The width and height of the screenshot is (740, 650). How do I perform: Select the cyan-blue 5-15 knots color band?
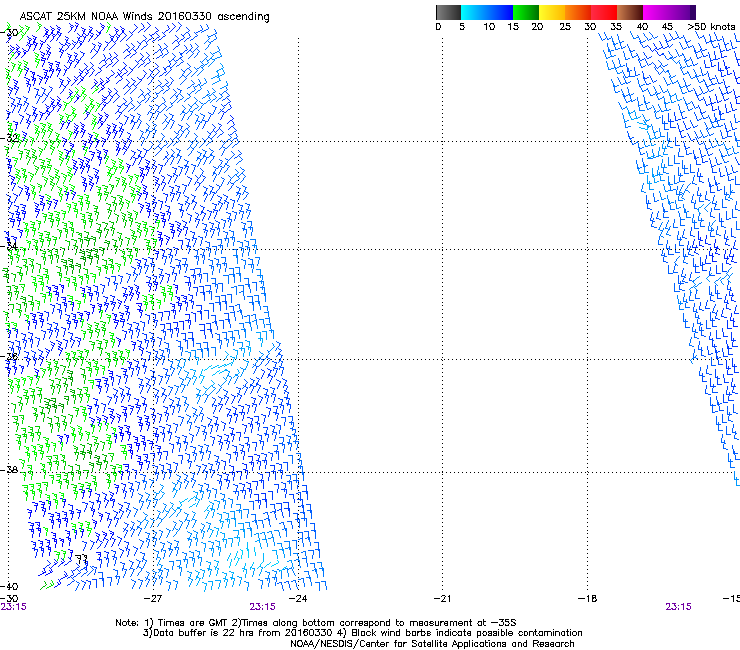(487, 12)
